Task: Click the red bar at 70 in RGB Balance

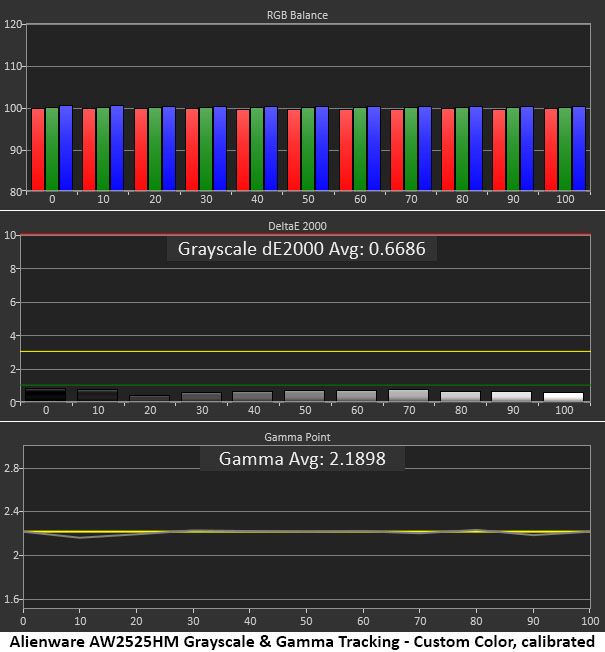Action: coord(397,150)
